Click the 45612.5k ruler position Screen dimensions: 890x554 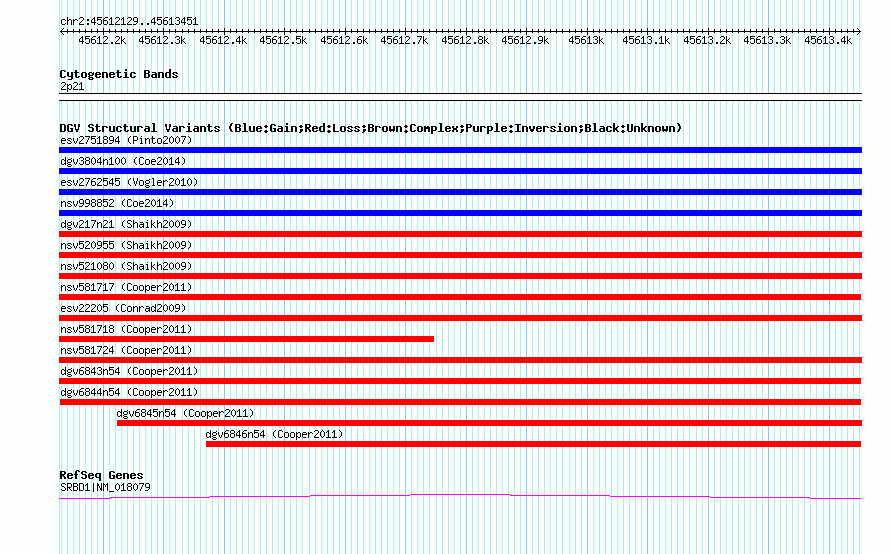click(283, 40)
